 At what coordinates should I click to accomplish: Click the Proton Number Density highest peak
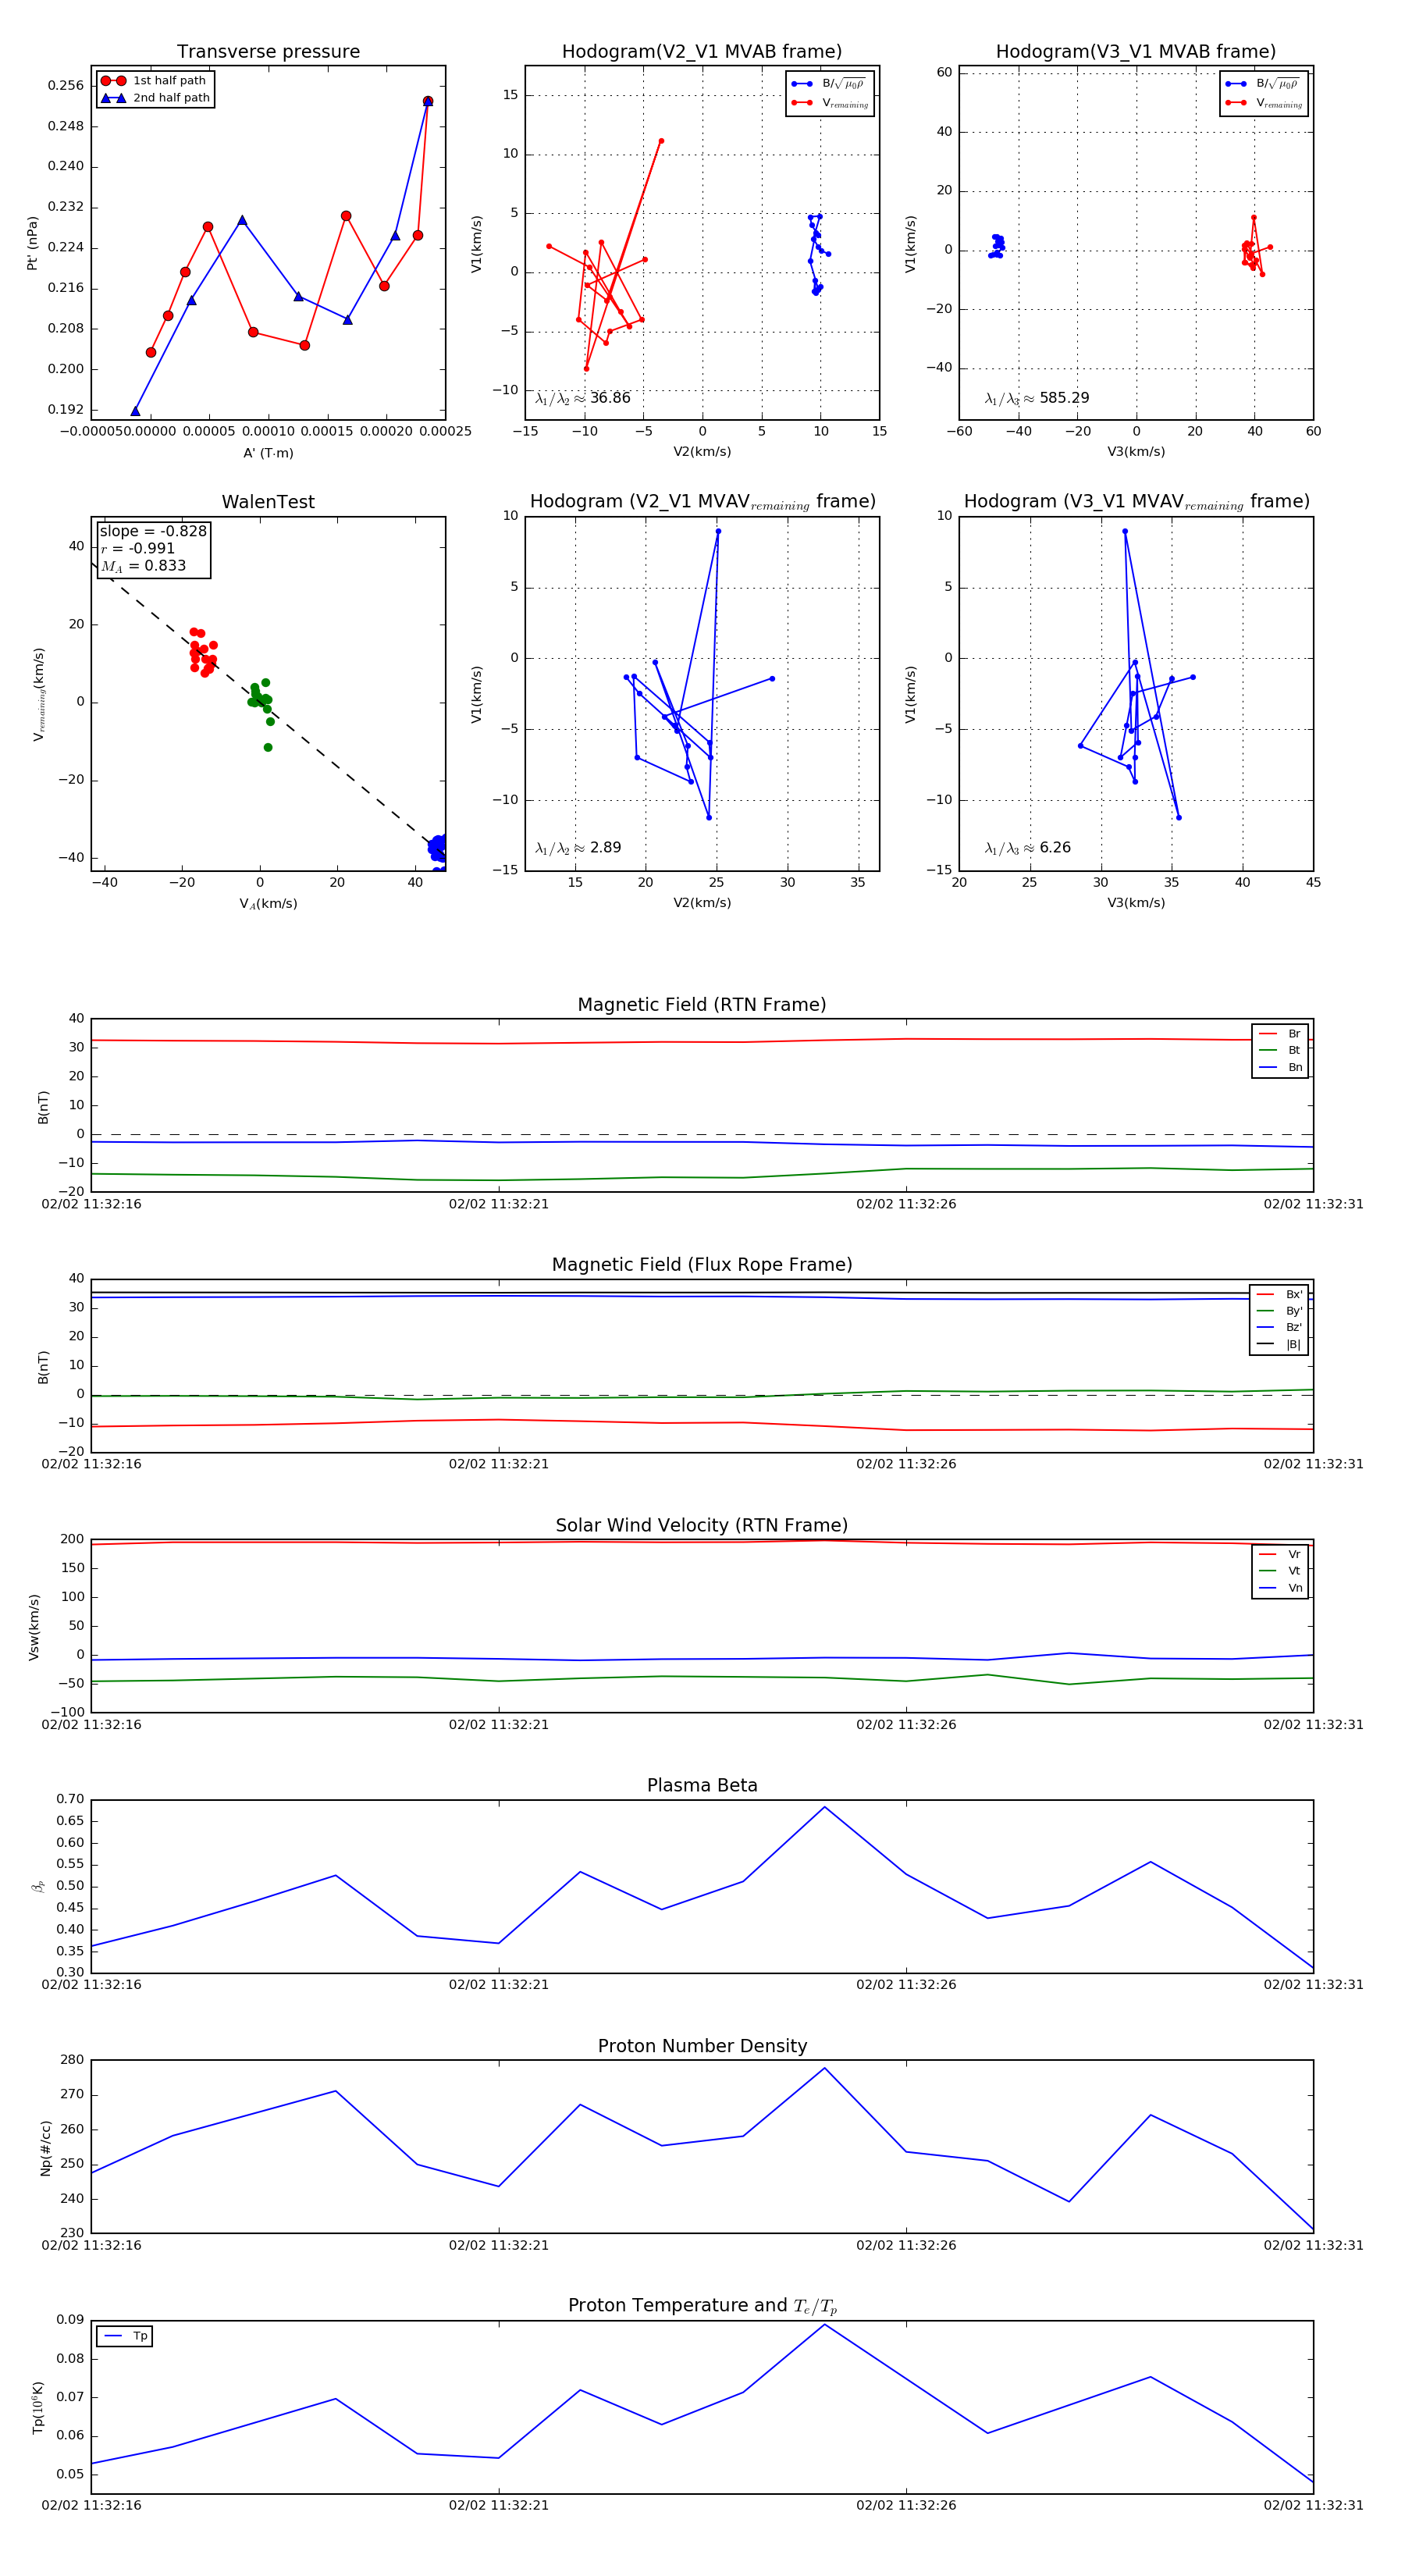pyautogui.click(x=824, y=2068)
